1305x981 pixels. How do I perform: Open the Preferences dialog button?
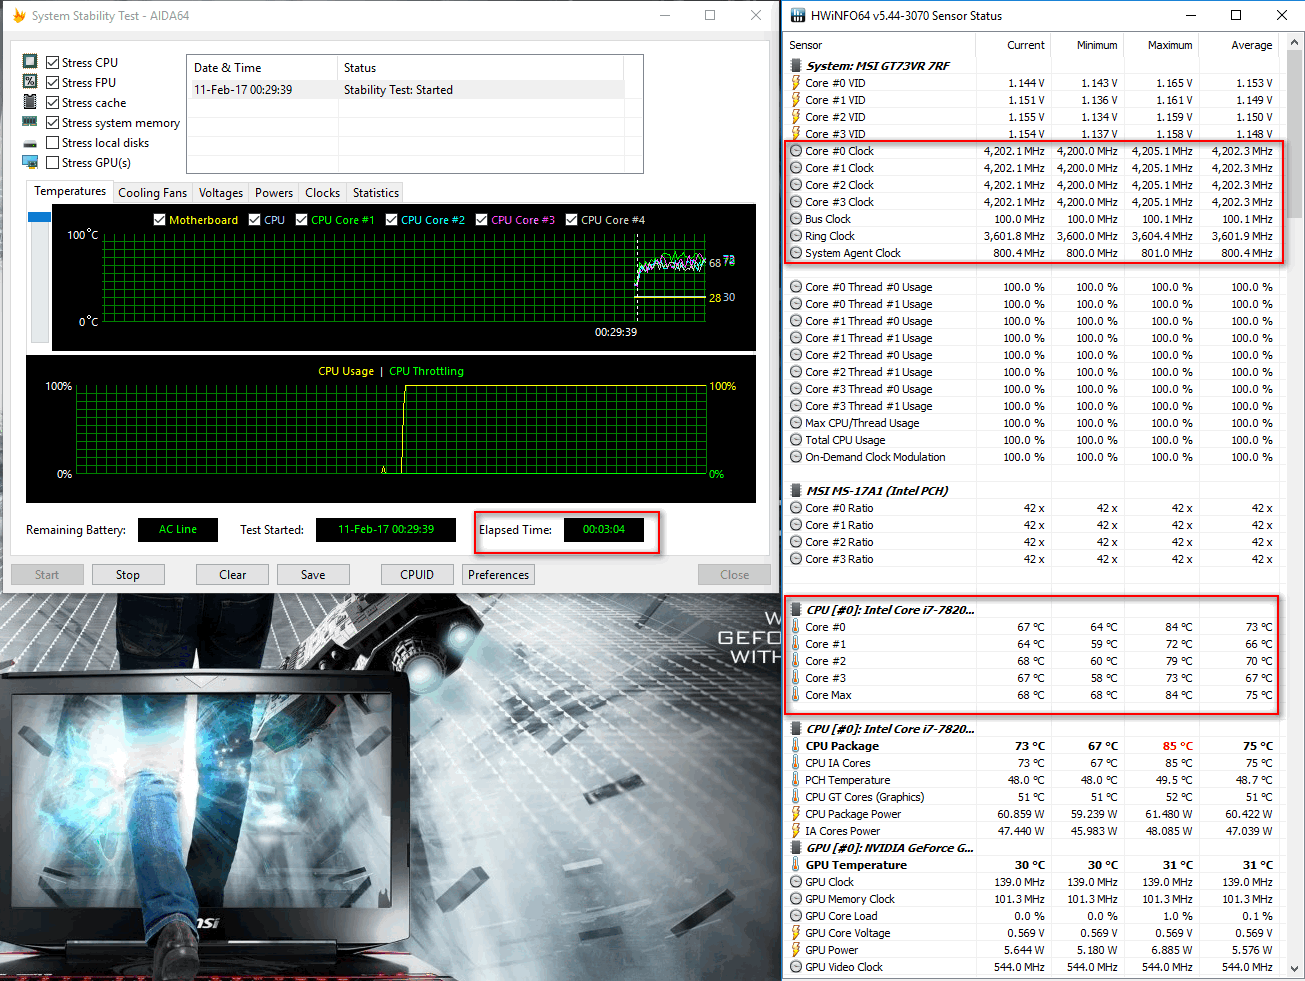(498, 575)
